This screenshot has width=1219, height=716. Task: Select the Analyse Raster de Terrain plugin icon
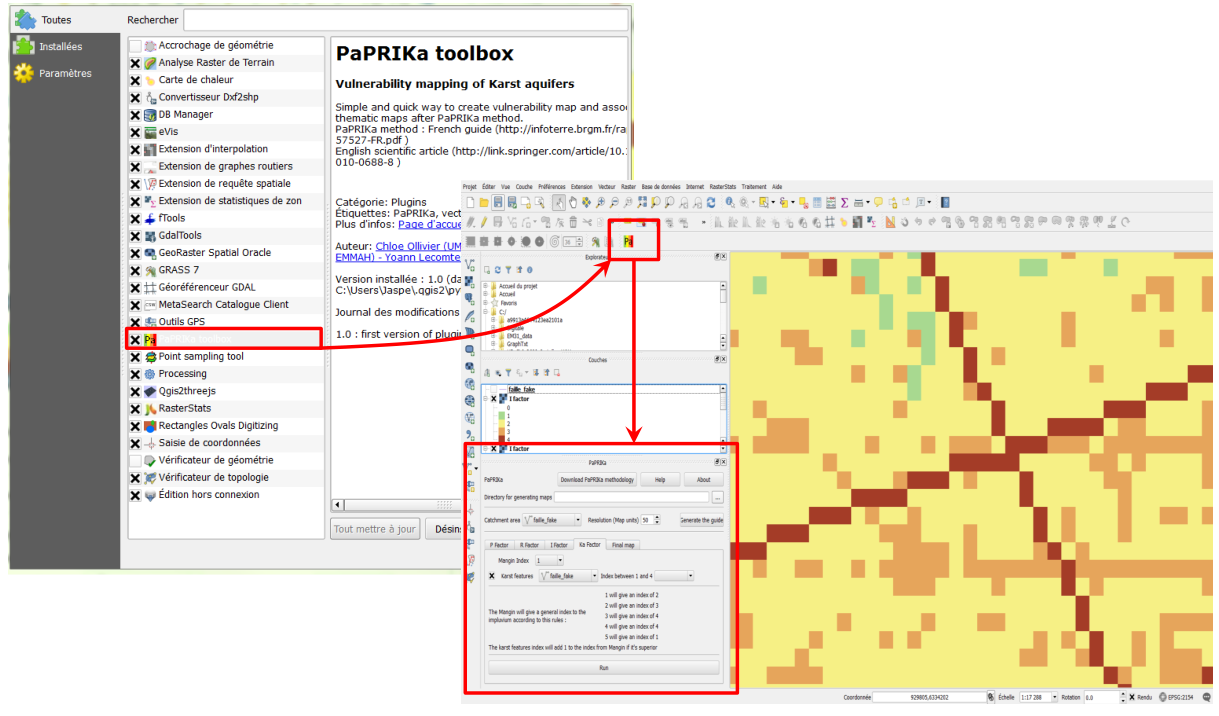click(x=150, y=62)
